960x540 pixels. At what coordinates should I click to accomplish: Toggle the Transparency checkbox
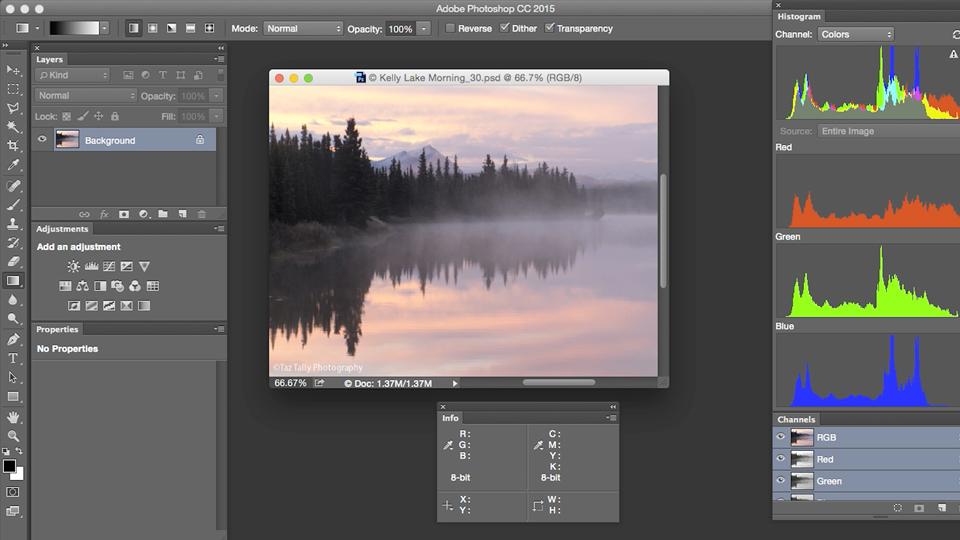click(x=550, y=28)
